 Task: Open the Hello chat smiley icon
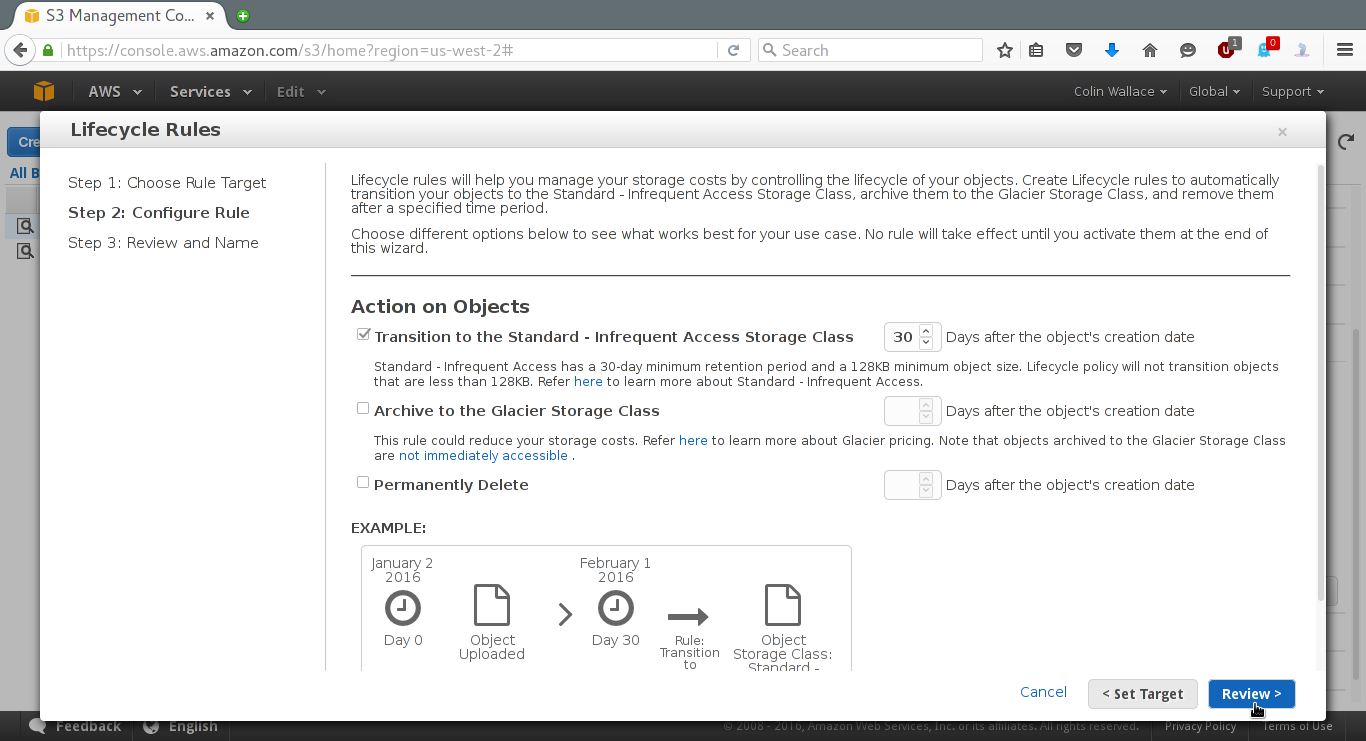(x=1188, y=50)
